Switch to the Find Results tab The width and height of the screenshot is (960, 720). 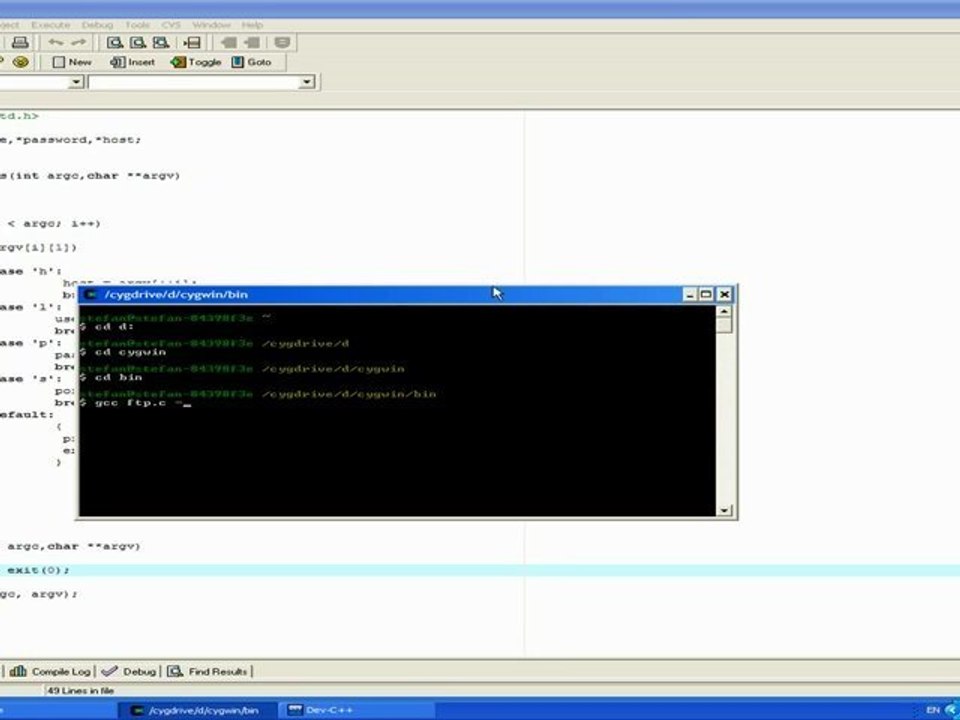tap(208, 672)
